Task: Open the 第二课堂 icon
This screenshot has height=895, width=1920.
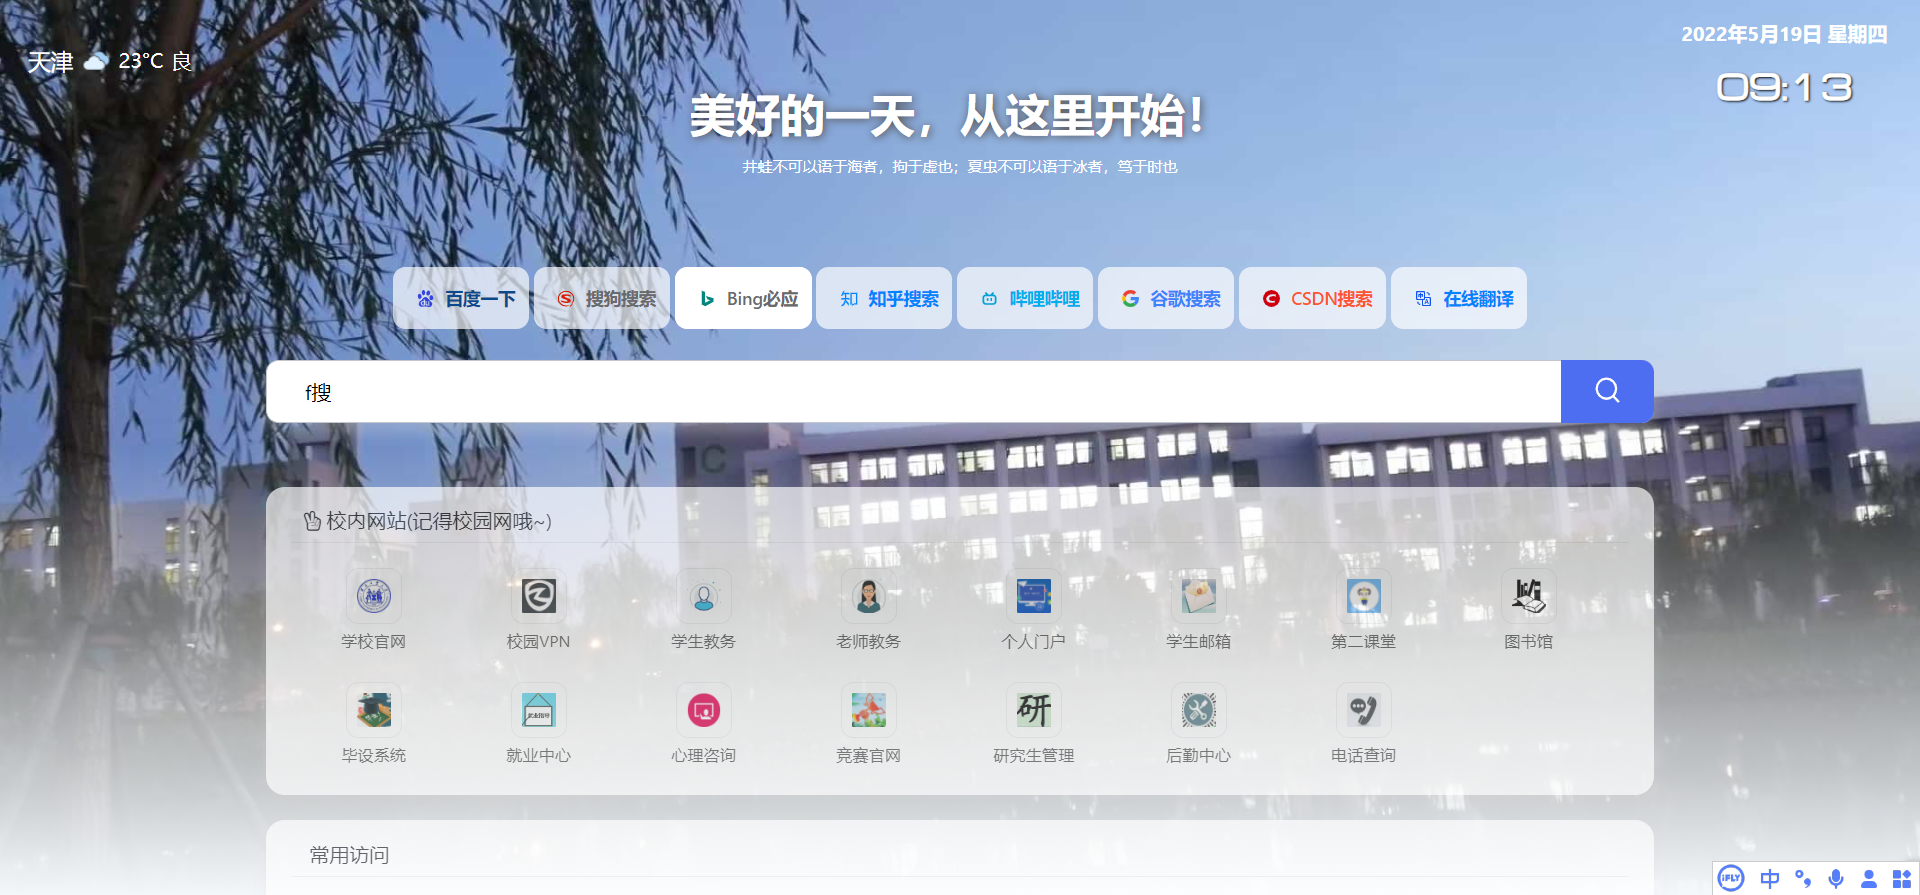Action: (1364, 596)
